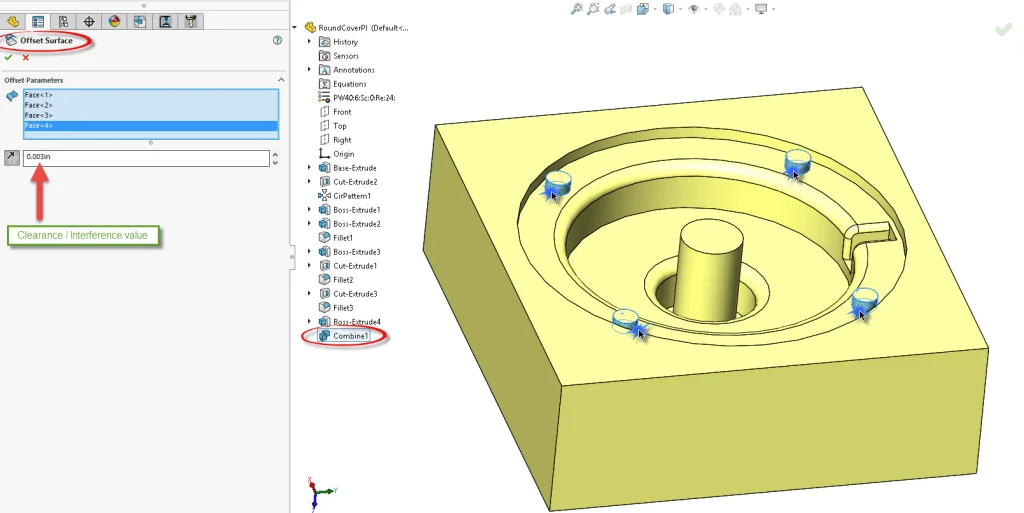Open the Offset Surface help icon

tap(277, 41)
